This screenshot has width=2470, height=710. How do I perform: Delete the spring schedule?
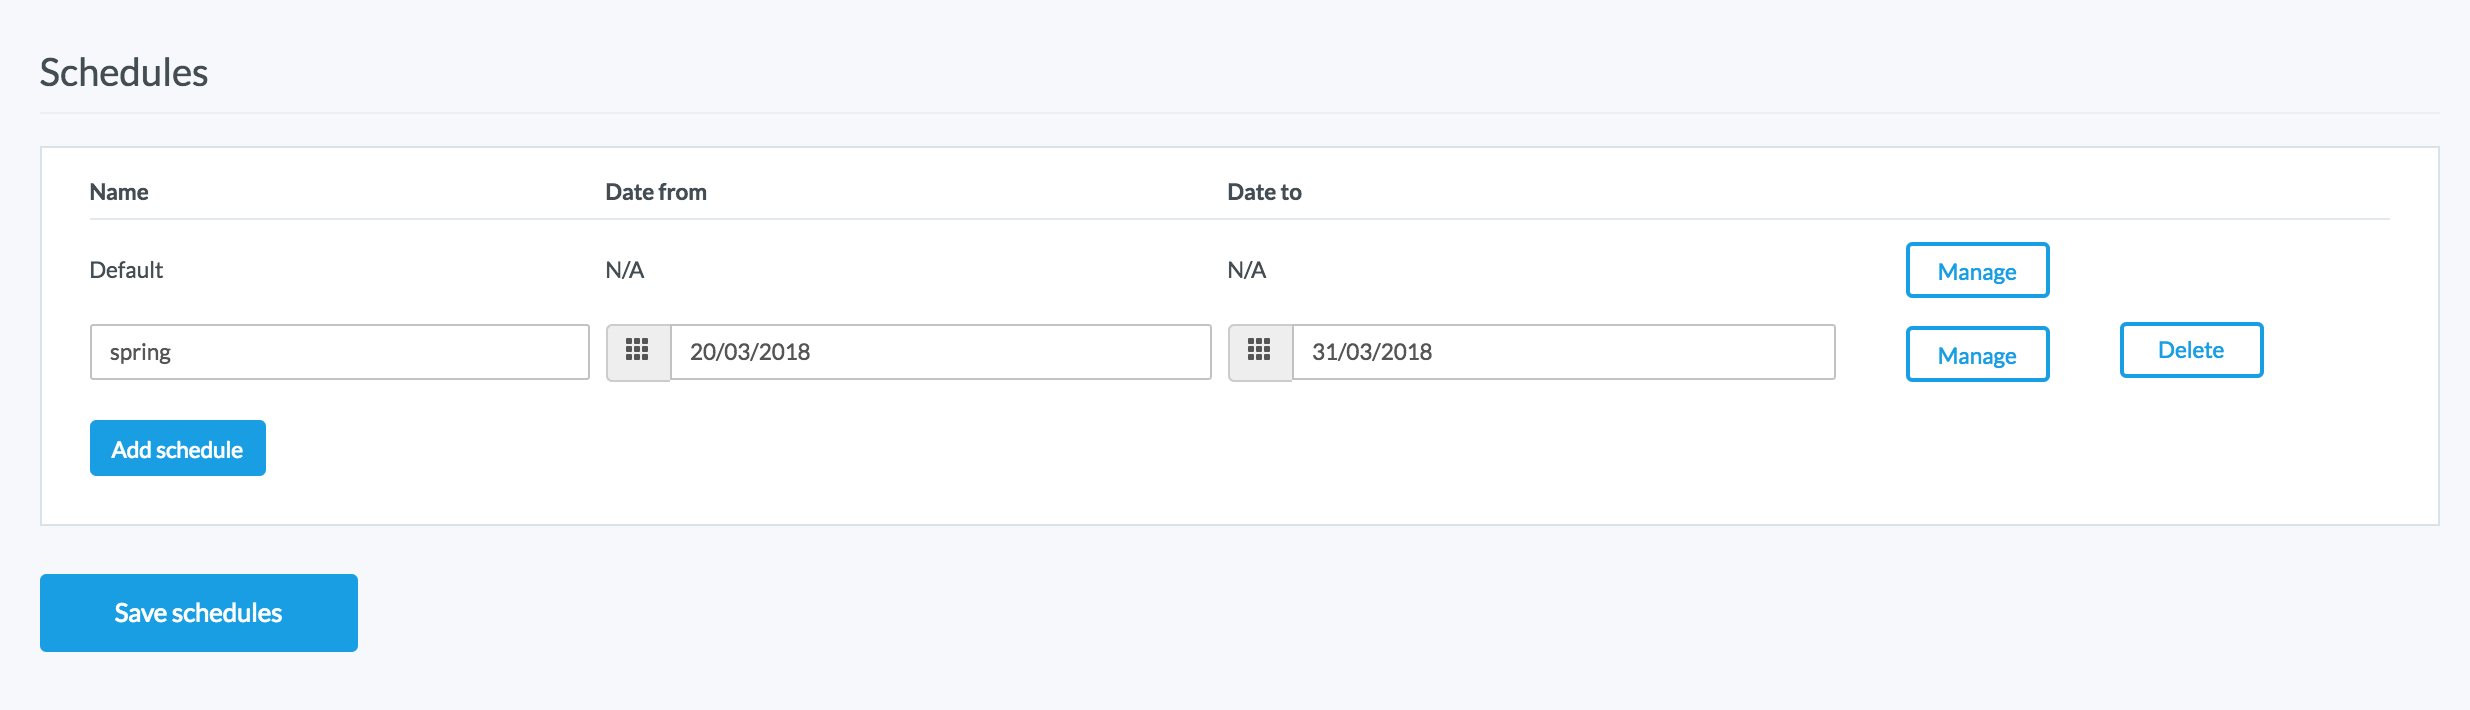[x=2191, y=350]
